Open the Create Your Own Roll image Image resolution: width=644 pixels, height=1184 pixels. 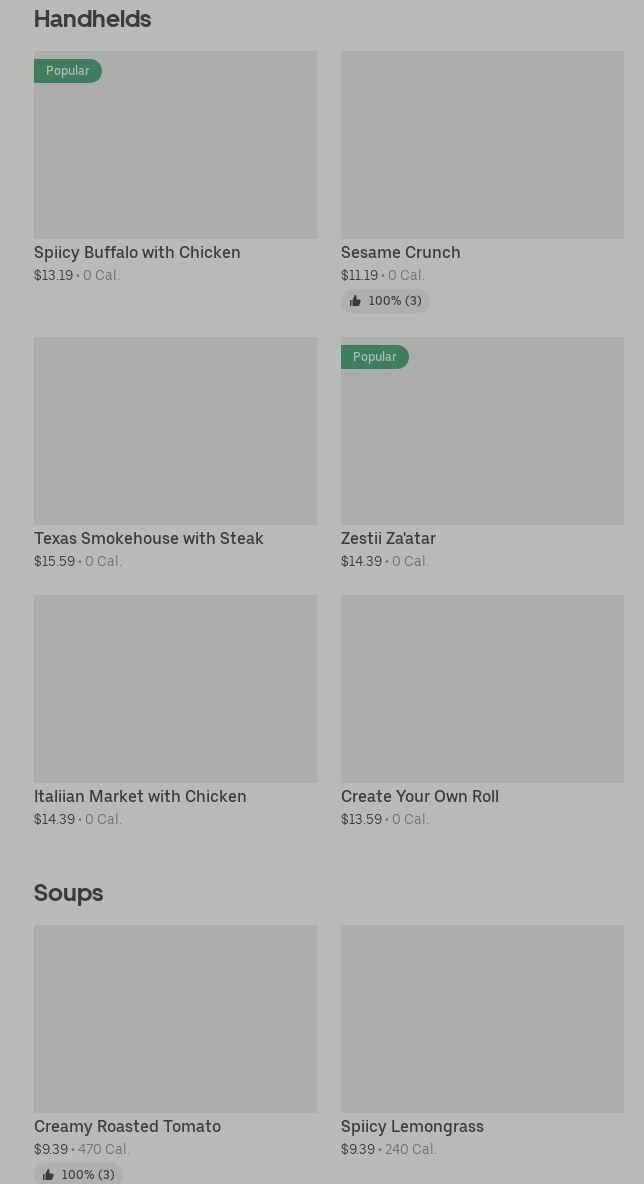[482, 689]
